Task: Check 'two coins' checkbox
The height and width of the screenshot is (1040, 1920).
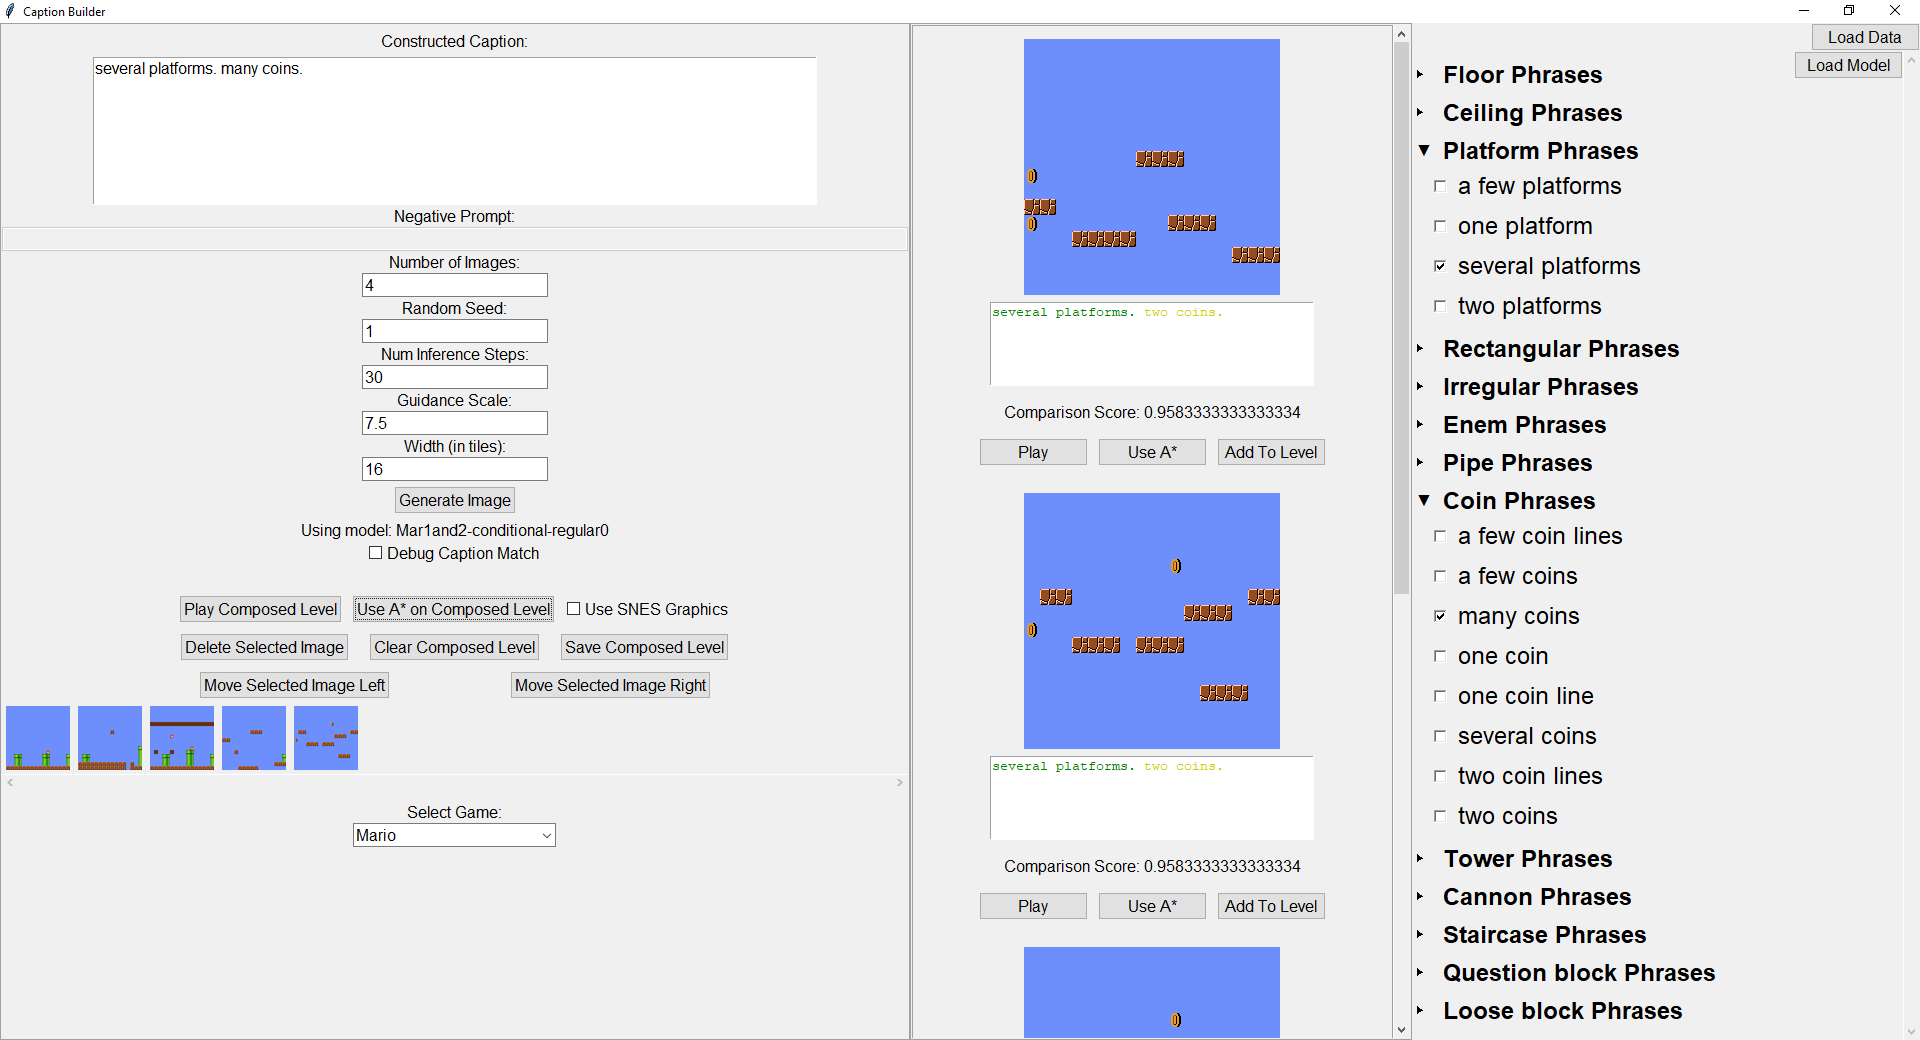Action: pyautogui.click(x=1440, y=816)
